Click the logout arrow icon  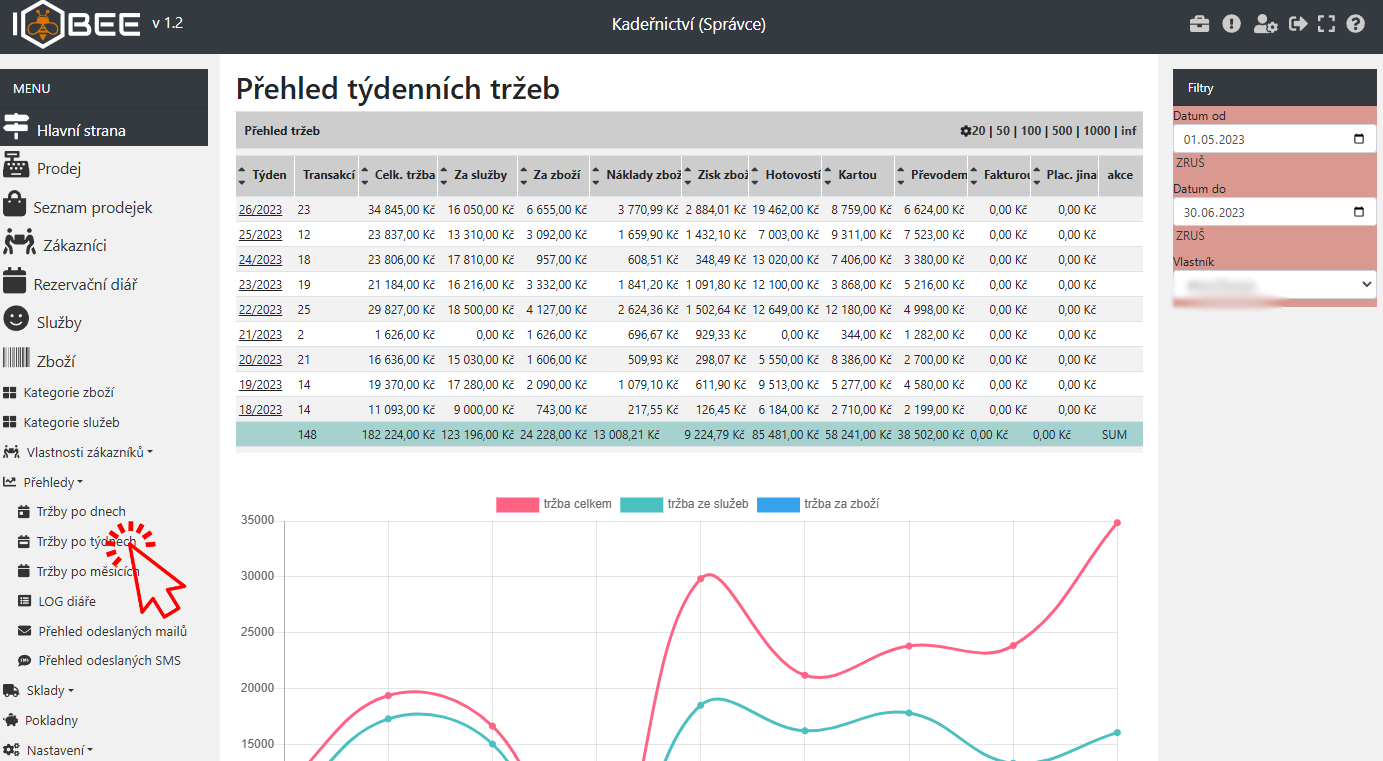pos(1298,24)
